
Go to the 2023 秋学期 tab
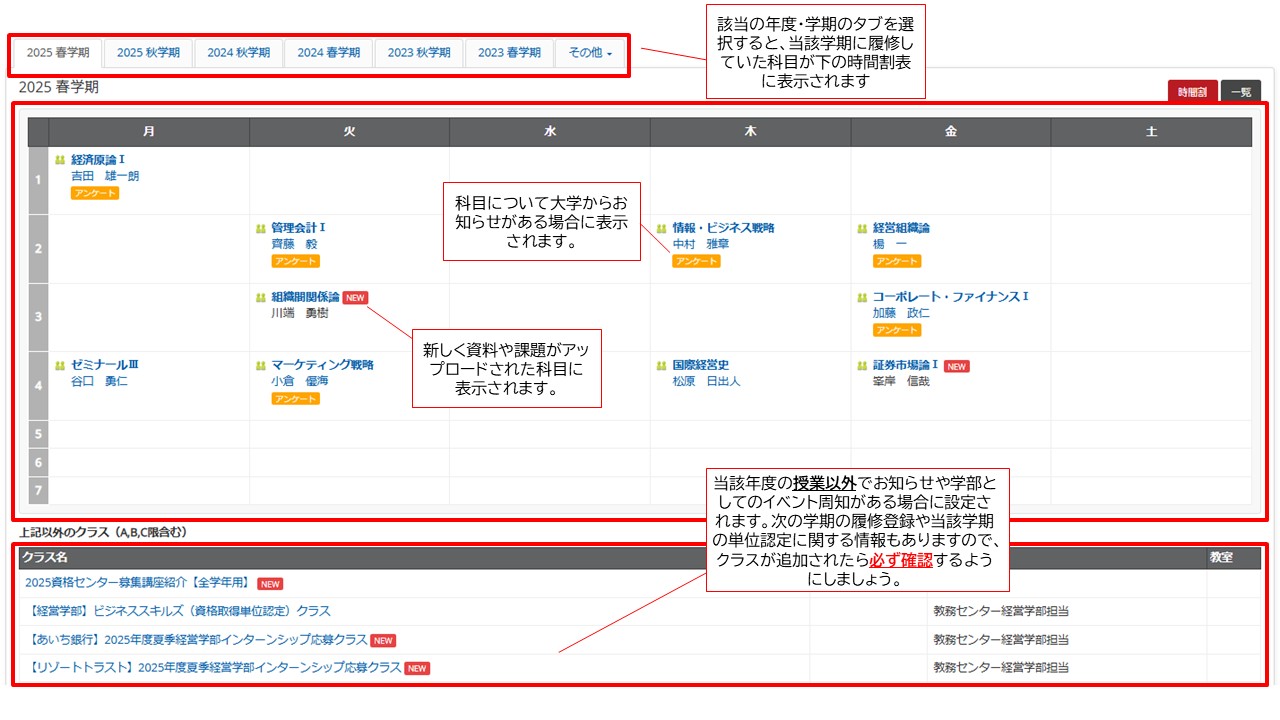click(419, 53)
